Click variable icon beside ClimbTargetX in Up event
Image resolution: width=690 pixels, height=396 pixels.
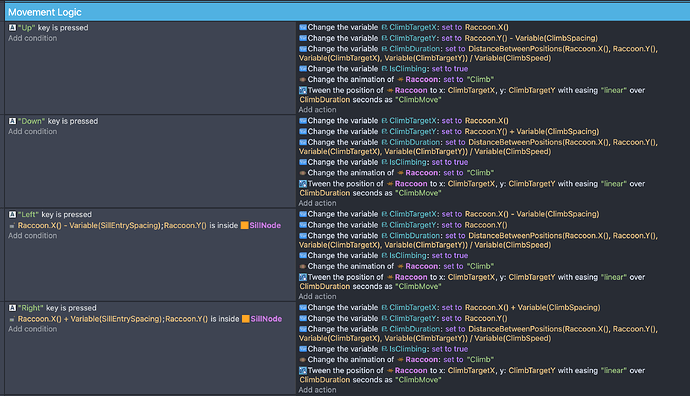click(x=384, y=27)
